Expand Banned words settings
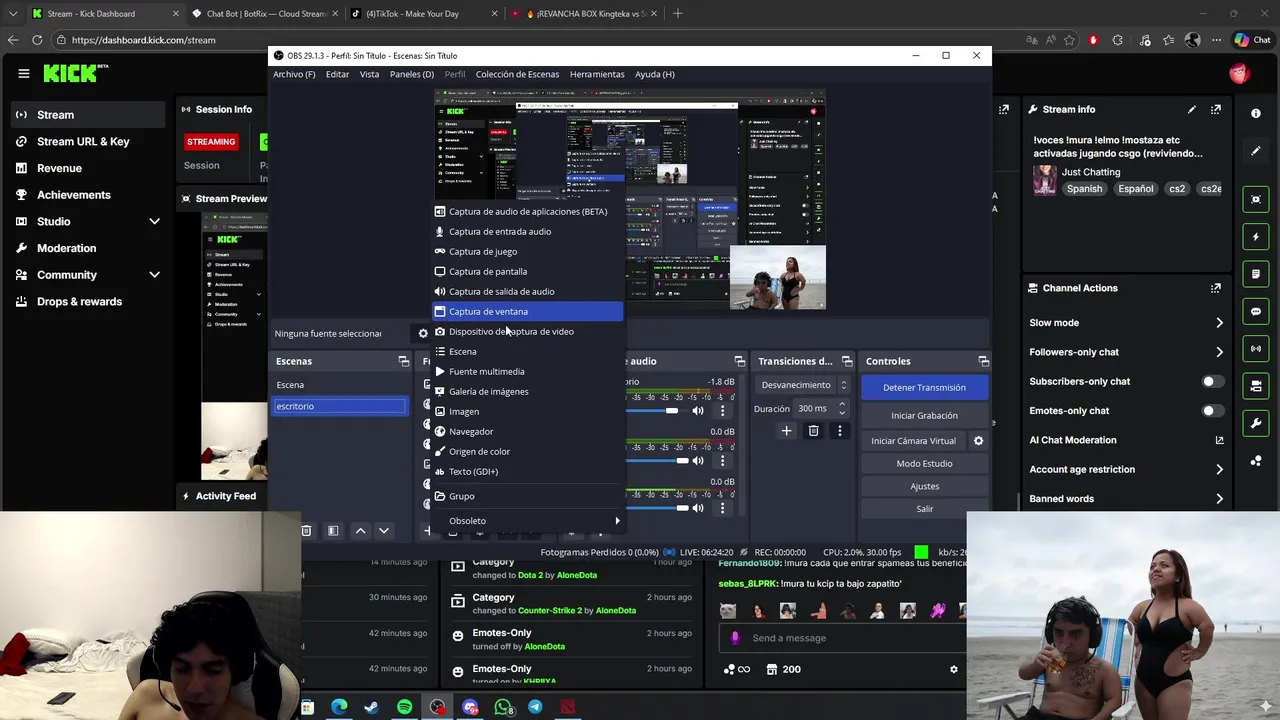 click(x=1219, y=498)
